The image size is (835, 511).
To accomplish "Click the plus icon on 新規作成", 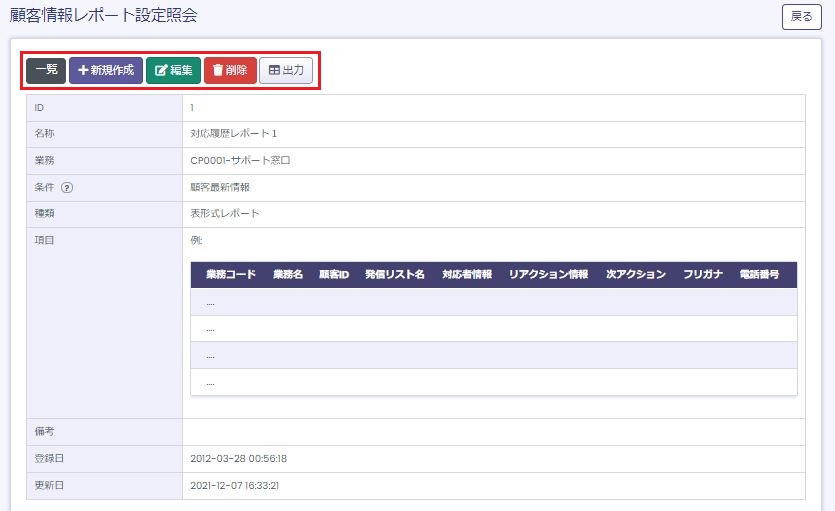I will pyautogui.click(x=83, y=71).
